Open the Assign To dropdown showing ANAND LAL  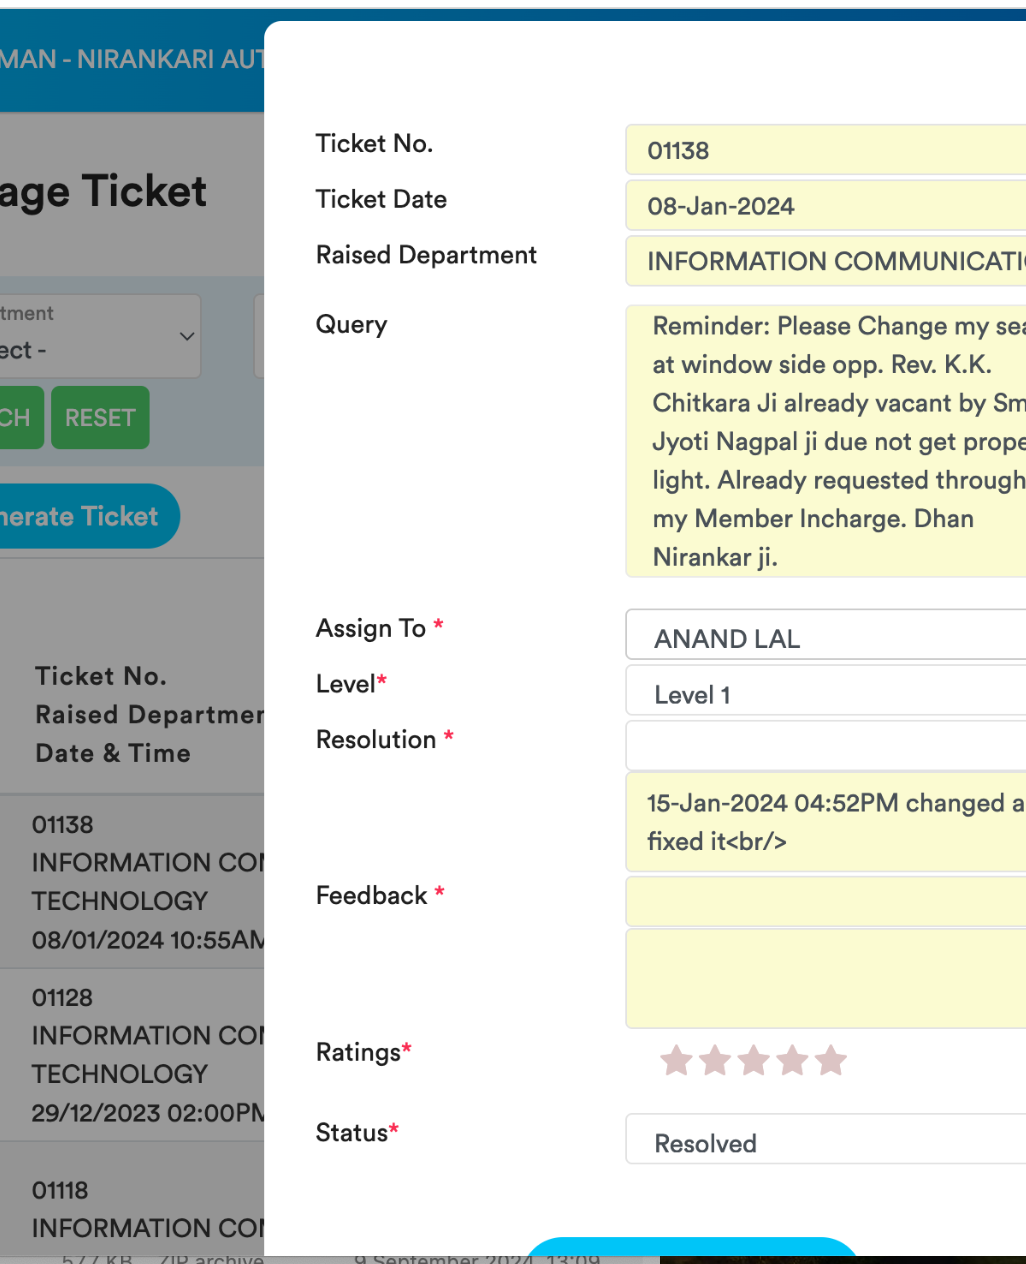(x=825, y=637)
